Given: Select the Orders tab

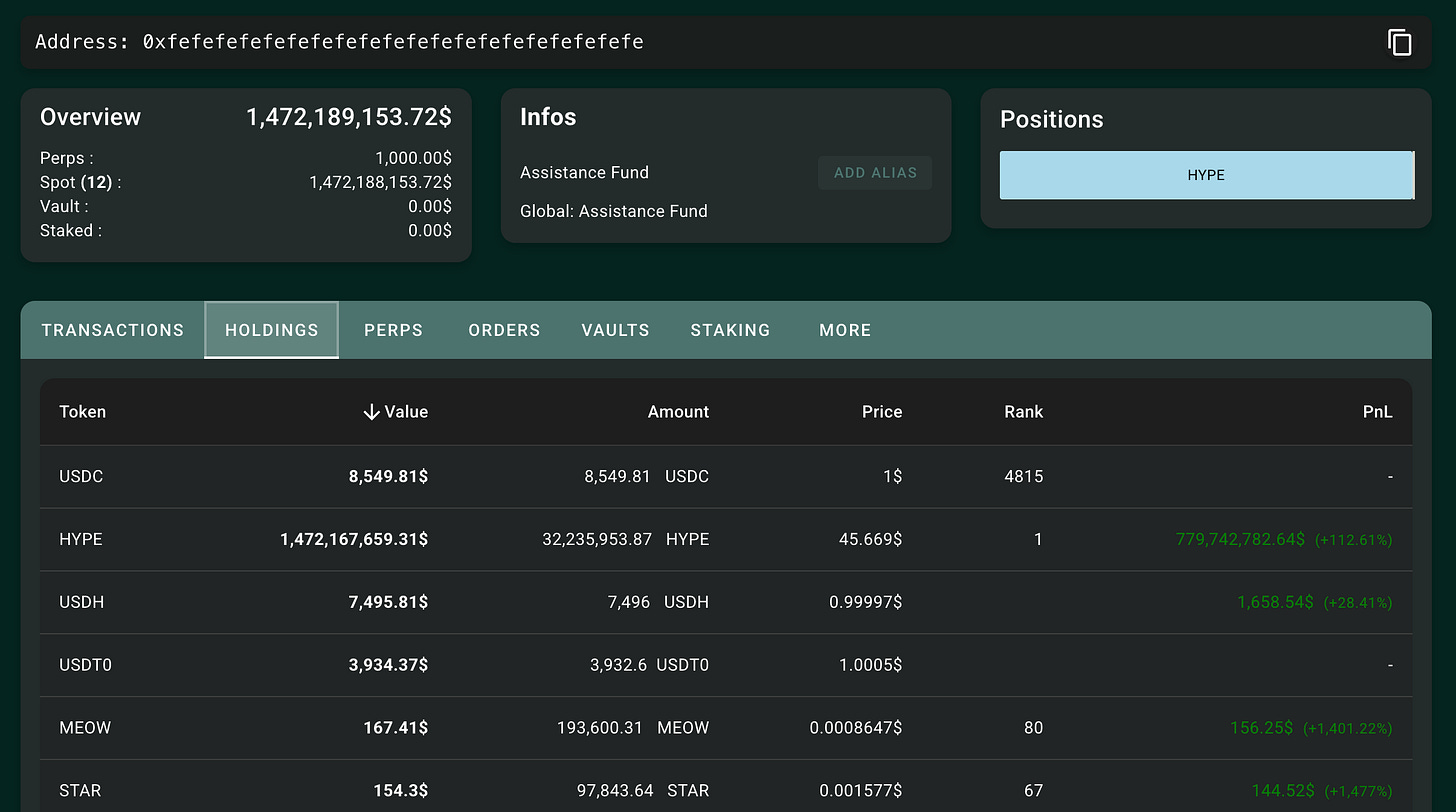Looking at the screenshot, I should click(504, 330).
